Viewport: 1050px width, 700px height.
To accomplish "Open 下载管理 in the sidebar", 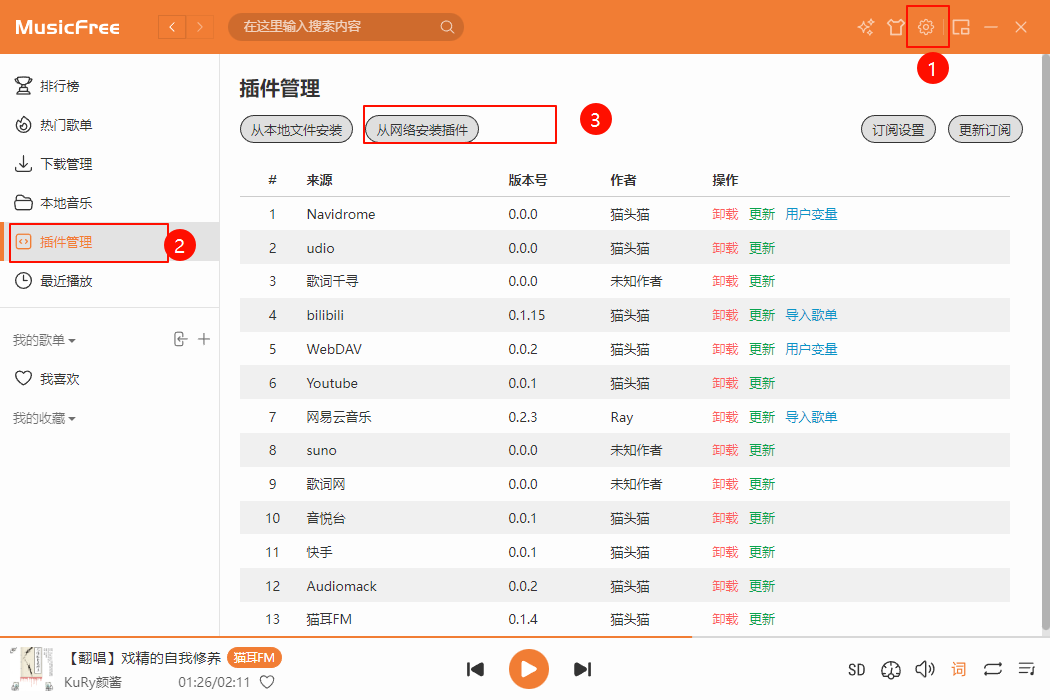I will pos(66,164).
